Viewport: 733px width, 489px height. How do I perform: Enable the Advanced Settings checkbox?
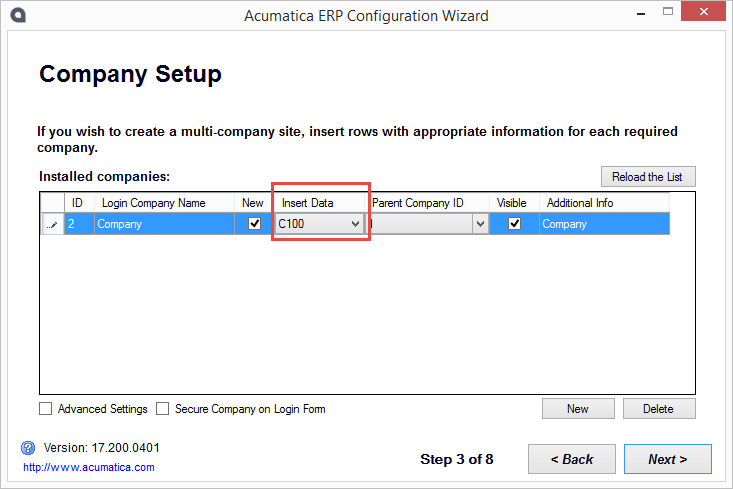[45, 409]
